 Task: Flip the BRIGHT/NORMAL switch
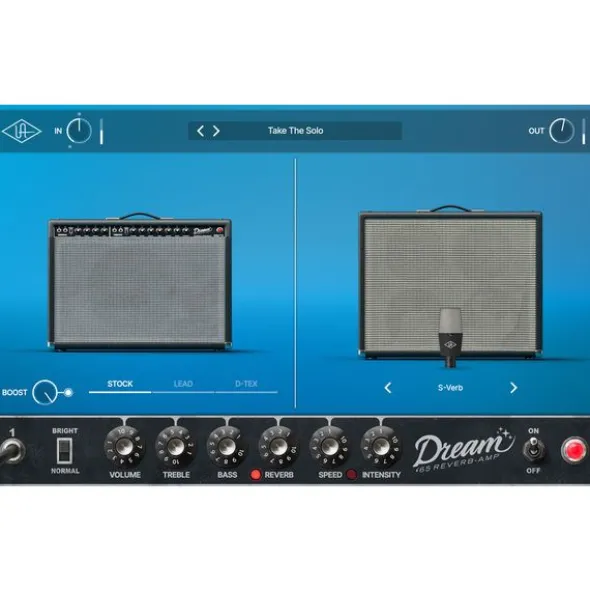pos(64,451)
